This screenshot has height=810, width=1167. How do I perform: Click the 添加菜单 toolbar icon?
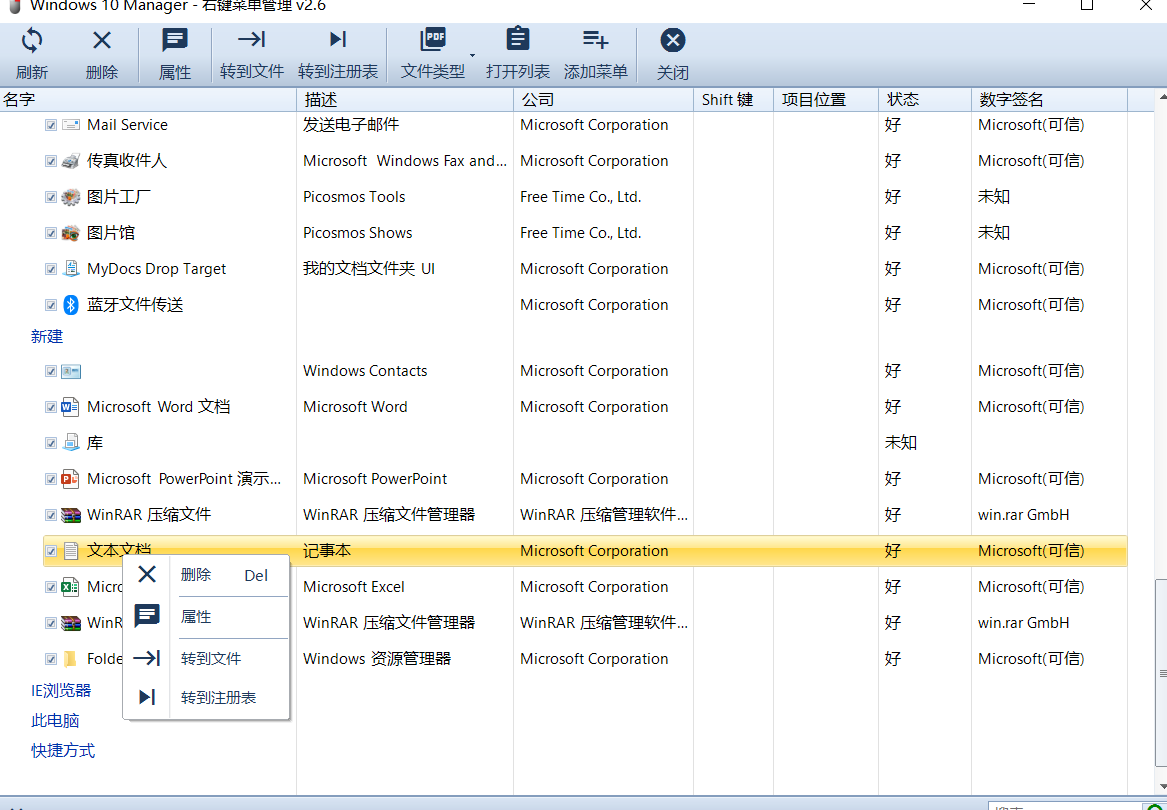[x=595, y=40]
